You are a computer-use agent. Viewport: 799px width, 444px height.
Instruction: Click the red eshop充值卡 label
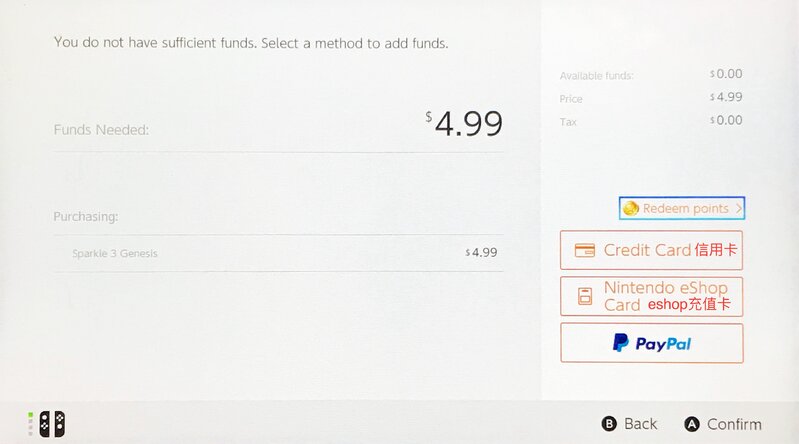pyautogui.click(x=689, y=304)
